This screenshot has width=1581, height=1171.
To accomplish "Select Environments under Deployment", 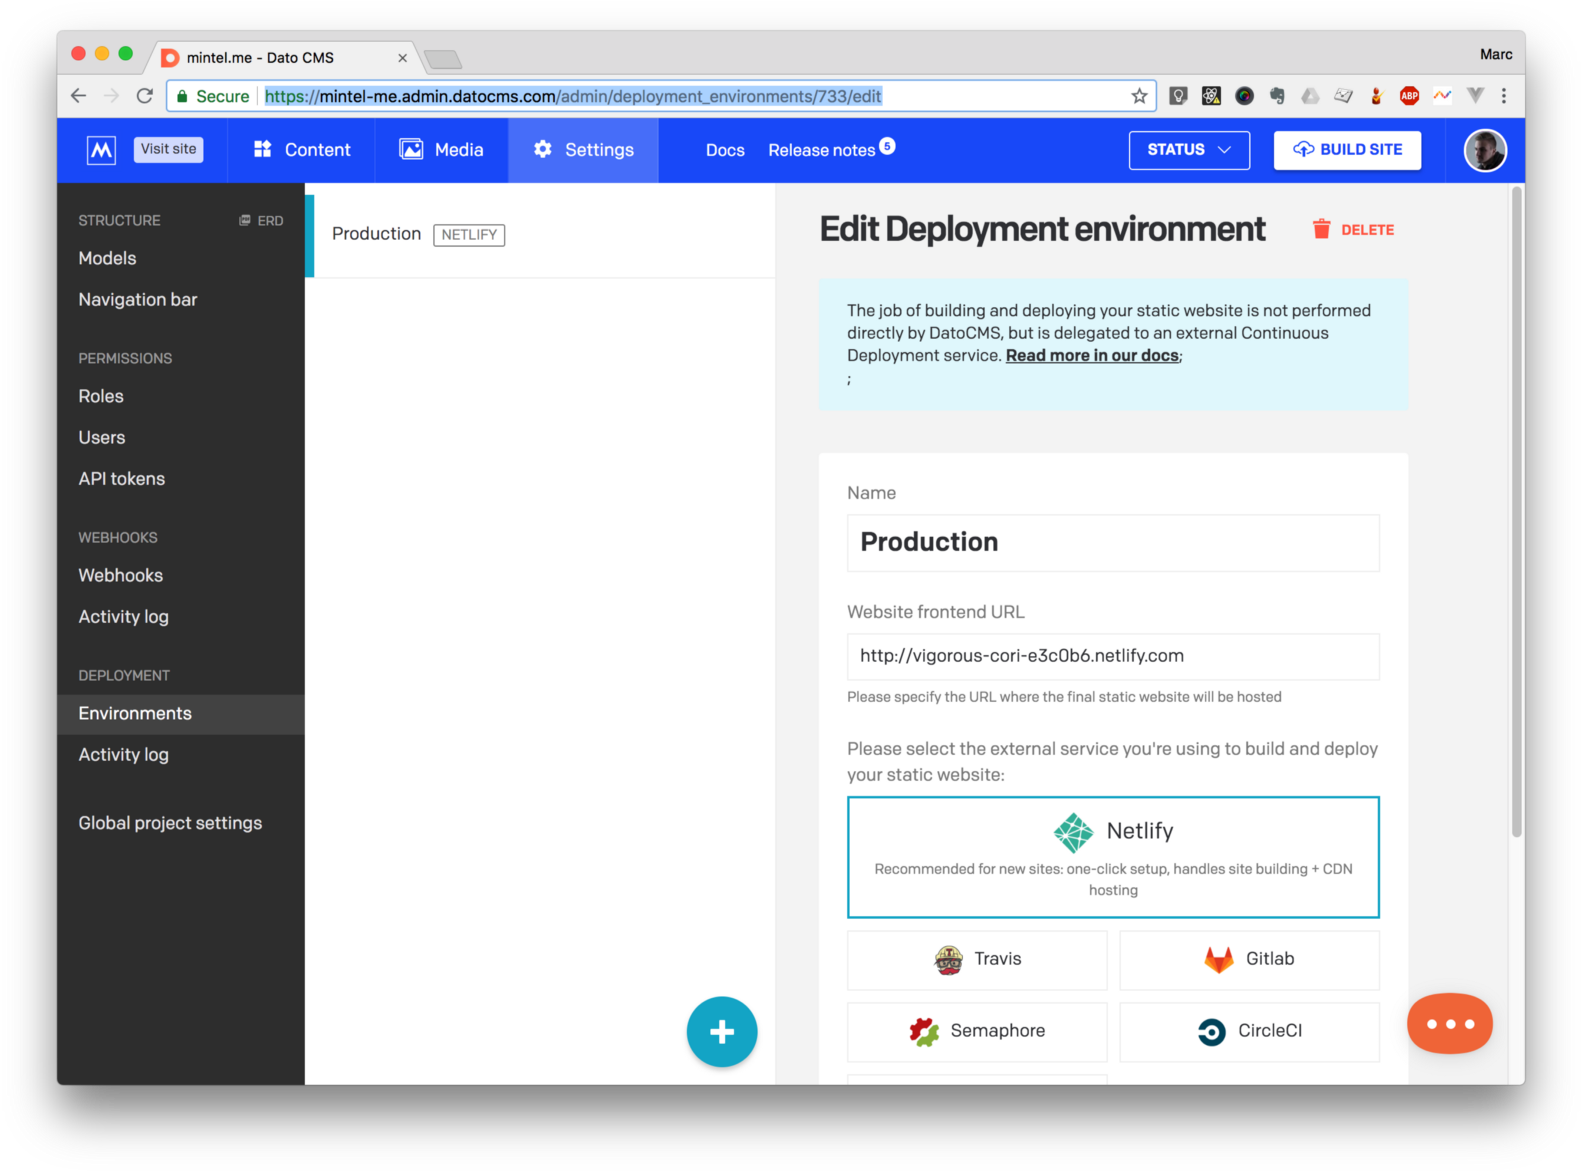I will (180, 714).
